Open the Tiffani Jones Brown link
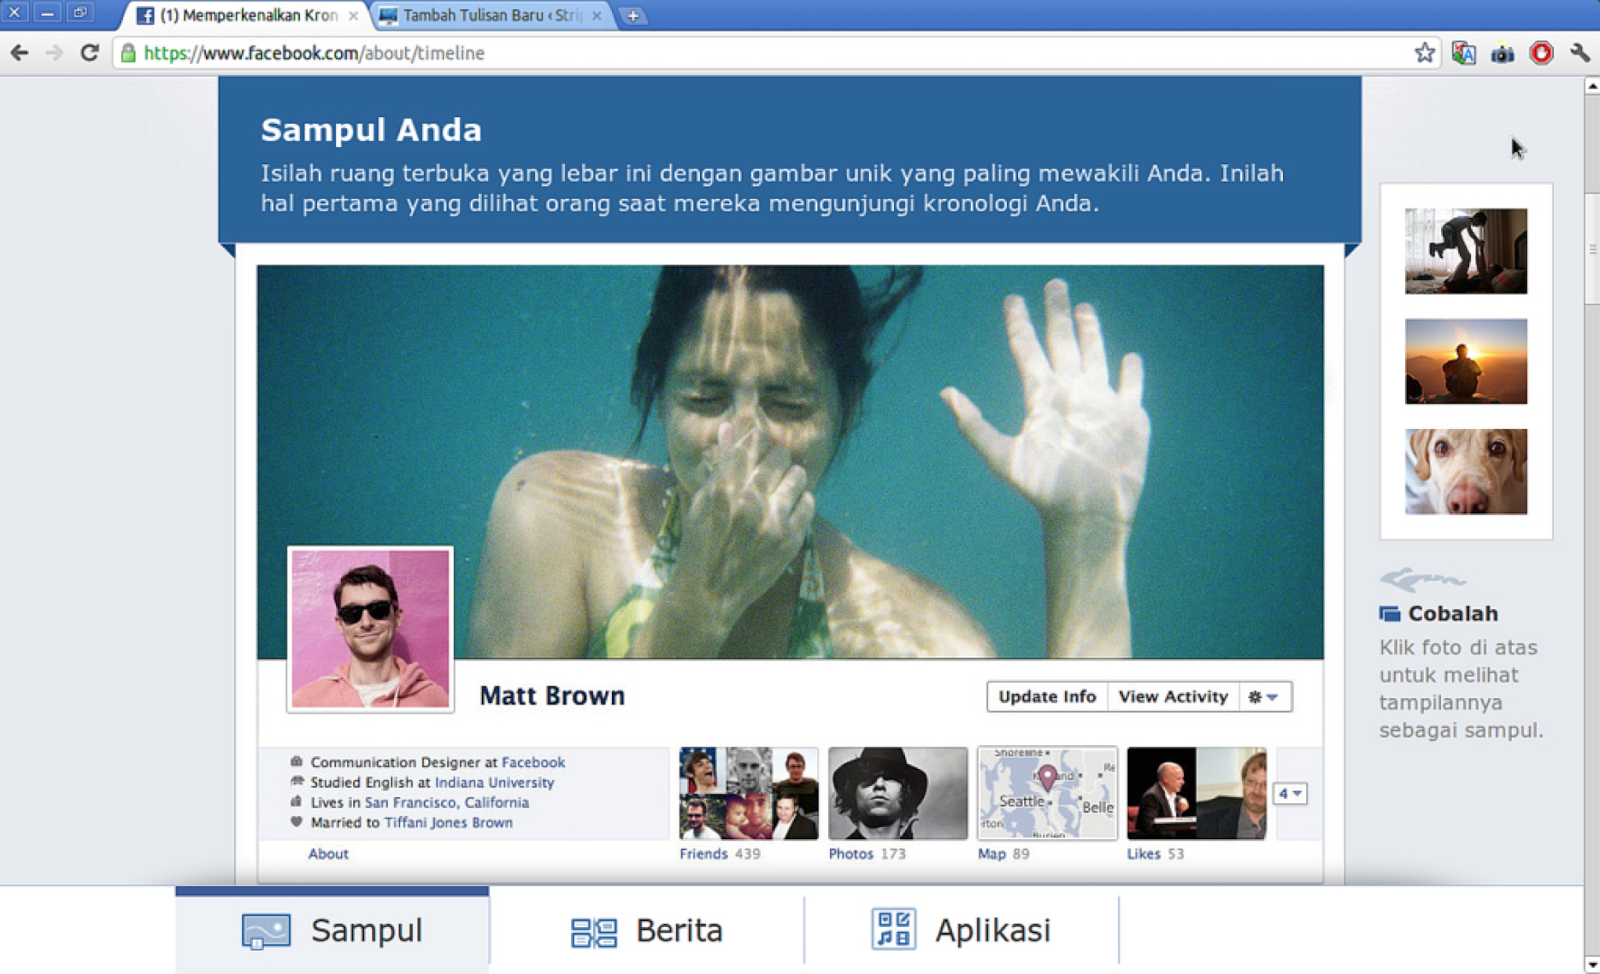 click(448, 822)
